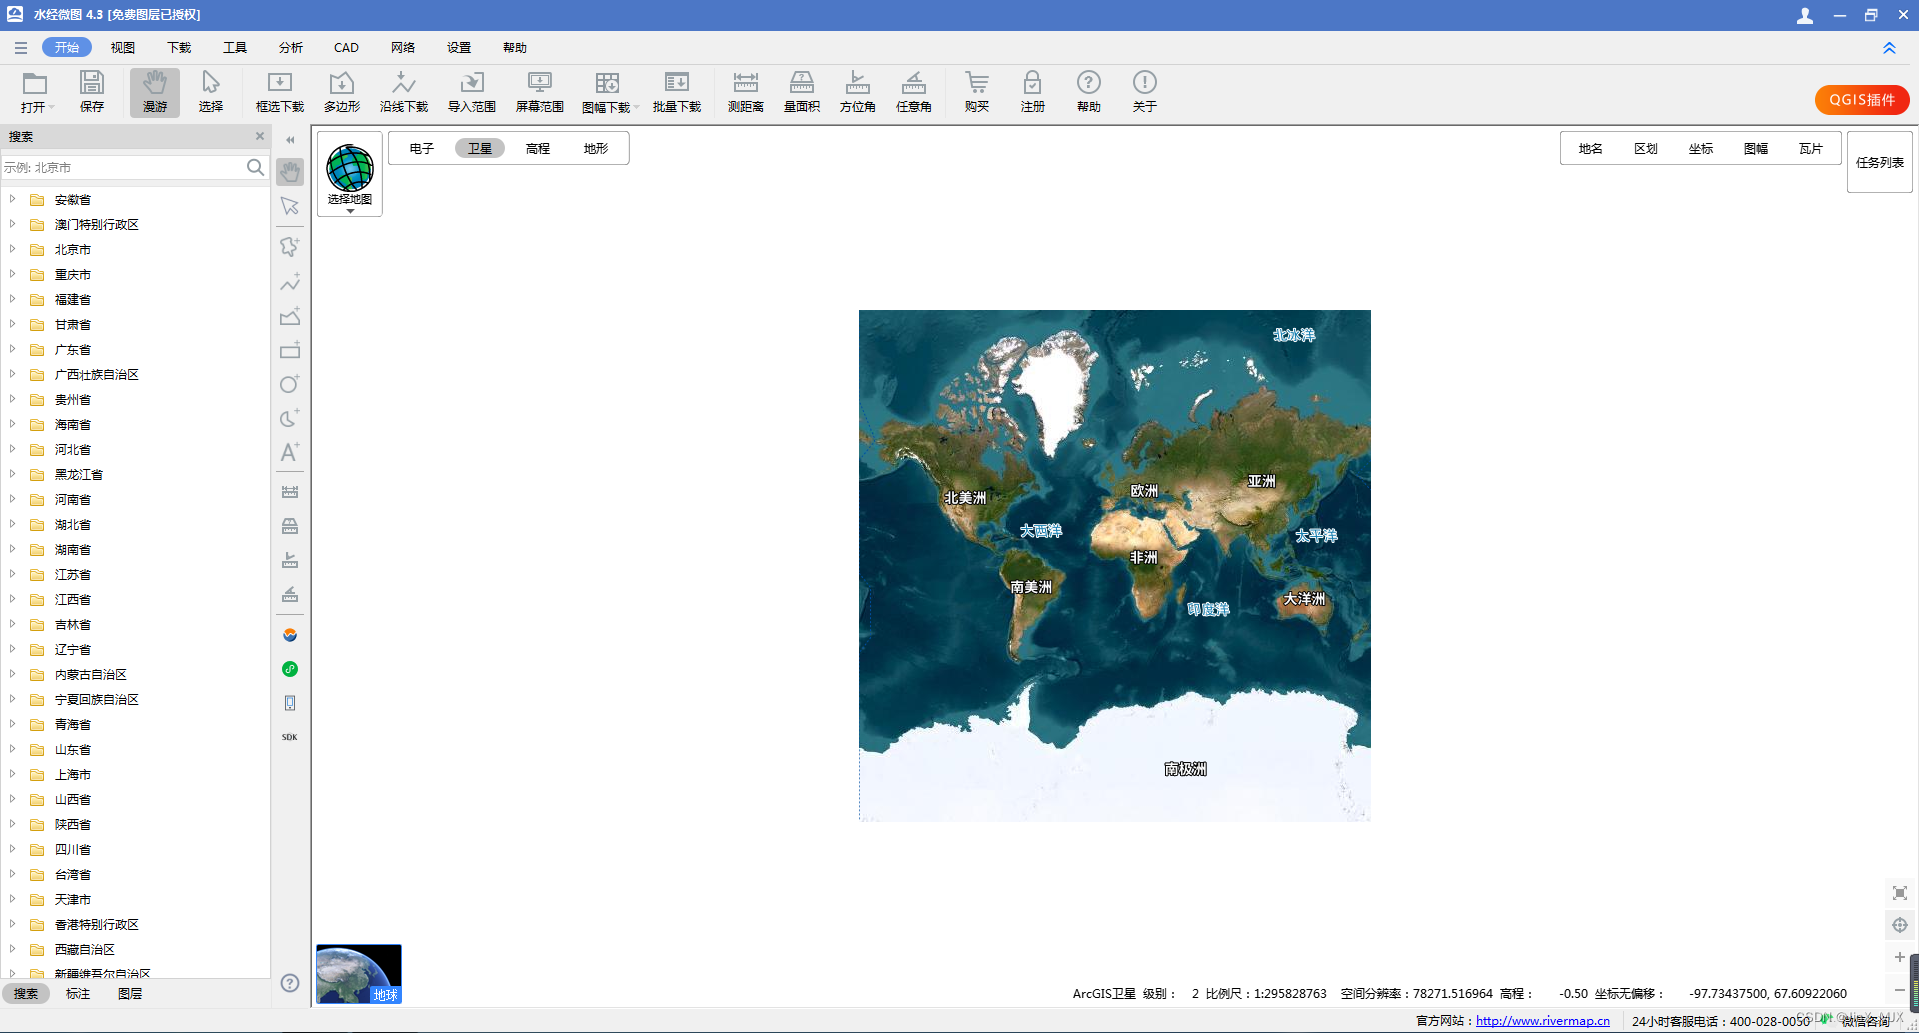Click the draw polyline tool in side toolbar
Screen dimensions: 1919x1033
[290, 283]
